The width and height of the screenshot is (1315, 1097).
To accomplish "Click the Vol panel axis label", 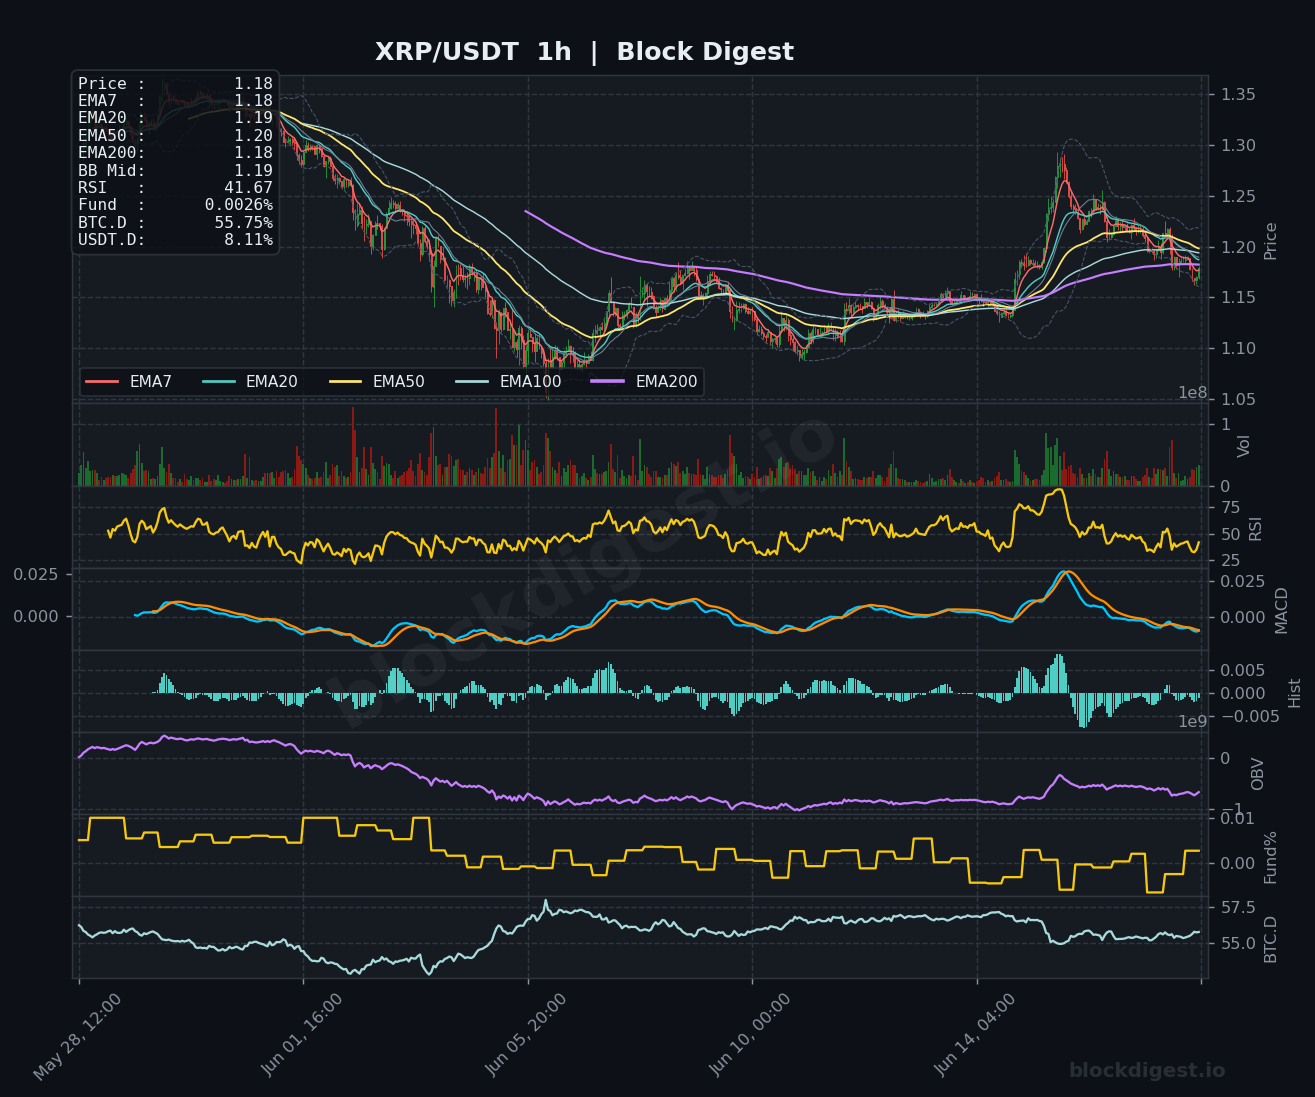I will coord(1245,446).
